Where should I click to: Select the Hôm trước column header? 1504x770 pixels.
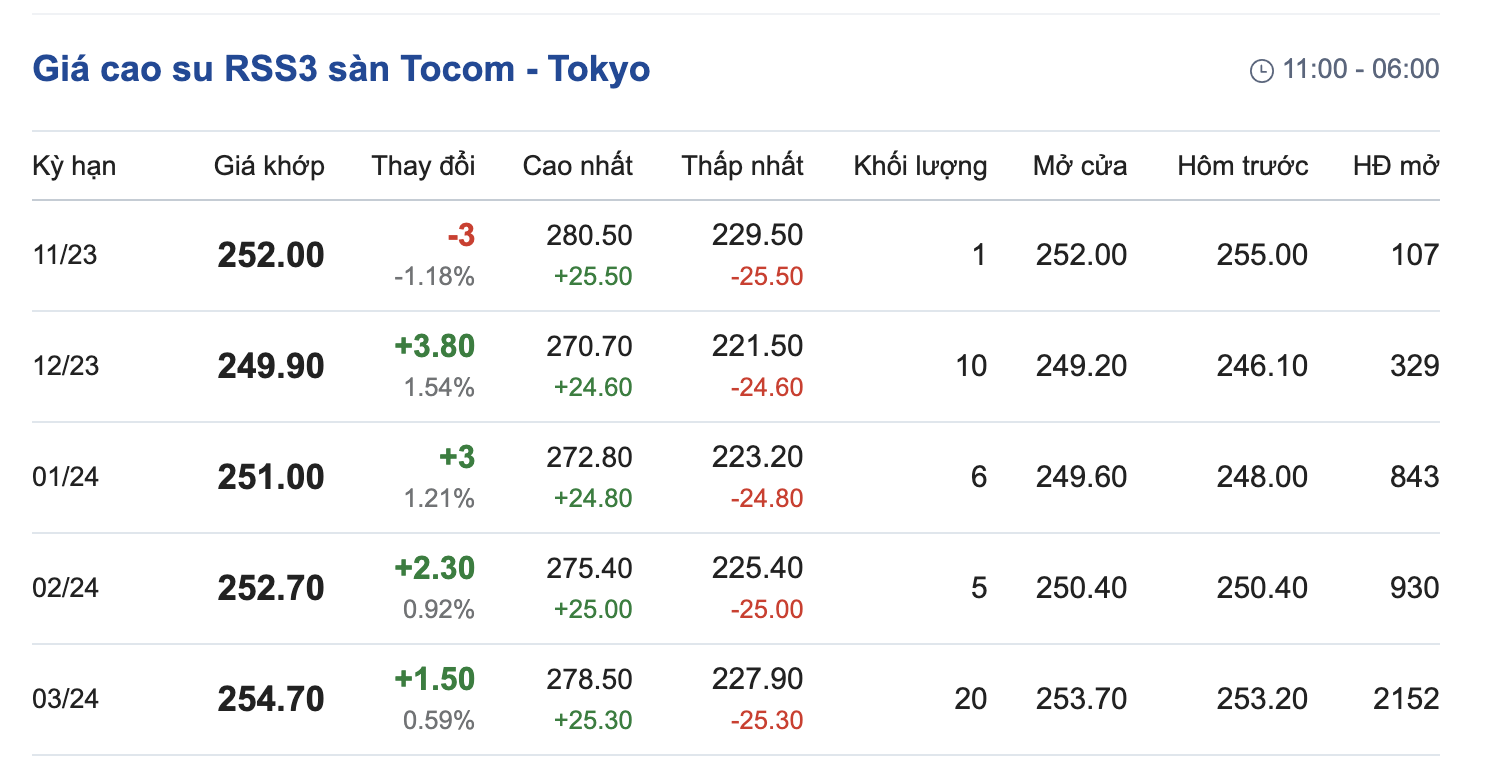pyautogui.click(x=1242, y=166)
